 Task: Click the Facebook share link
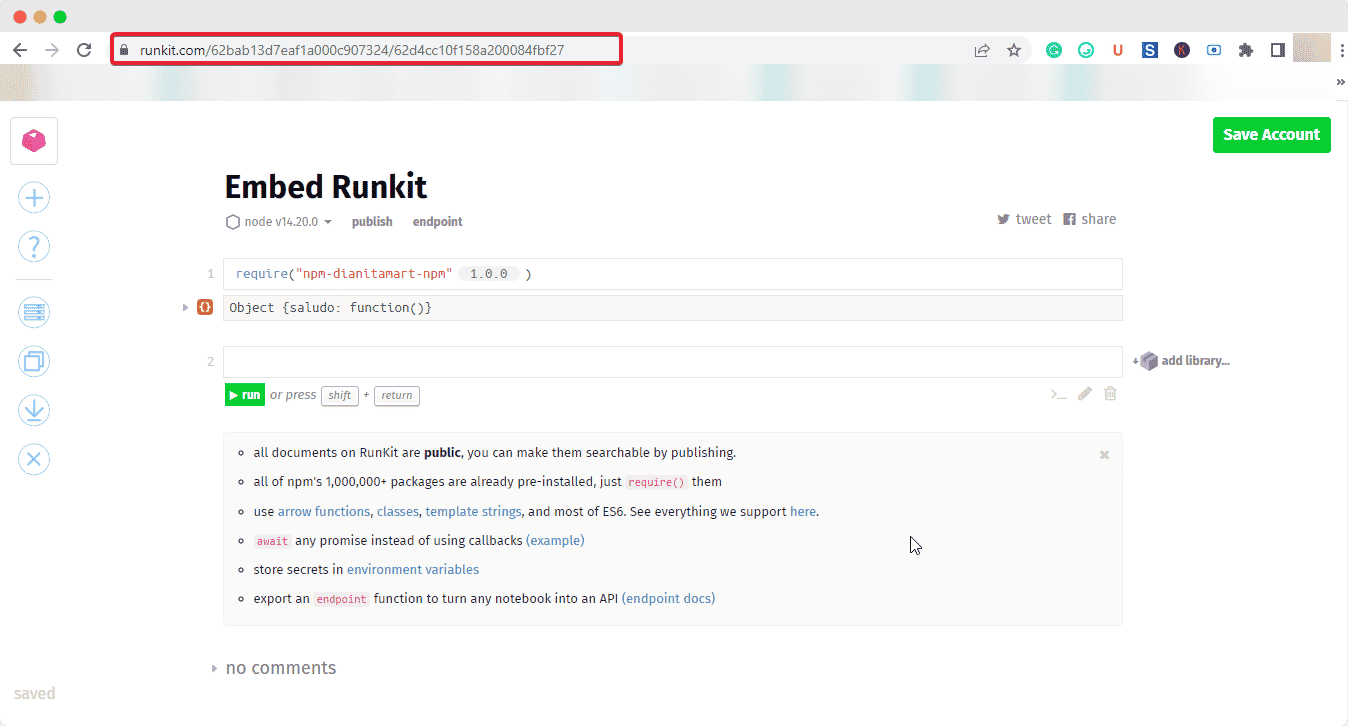click(1089, 219)
